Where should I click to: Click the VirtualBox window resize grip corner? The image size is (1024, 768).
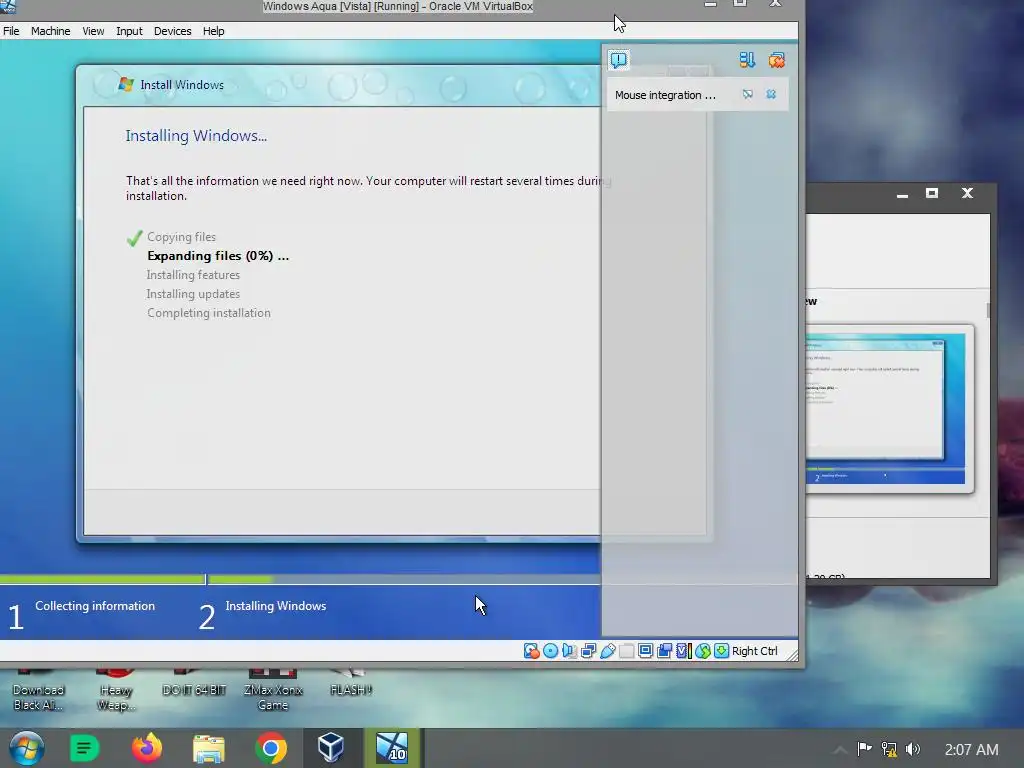792,655
